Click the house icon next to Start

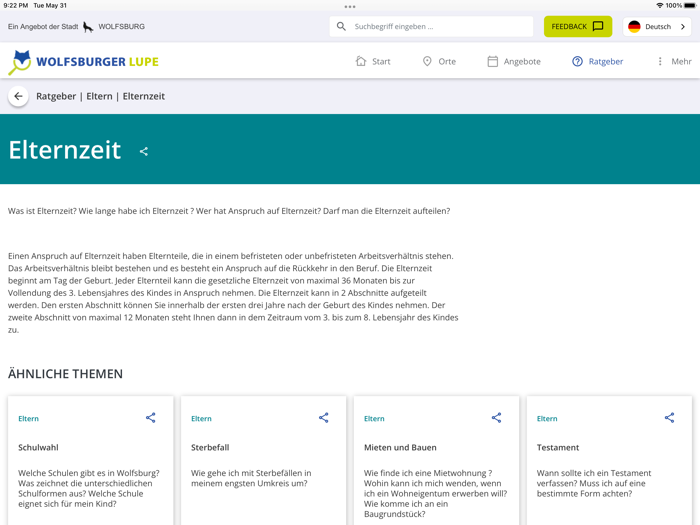point(361,61)
